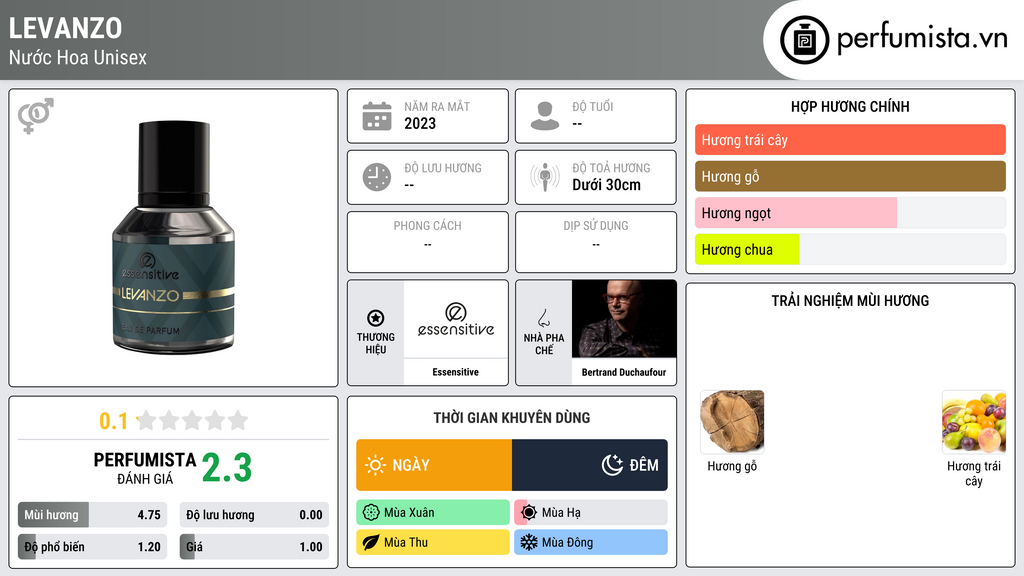Viewport: 1024px width, 576px height.
Task: Click the unisex gender symbol icon
Action: (x=35, y=116)
